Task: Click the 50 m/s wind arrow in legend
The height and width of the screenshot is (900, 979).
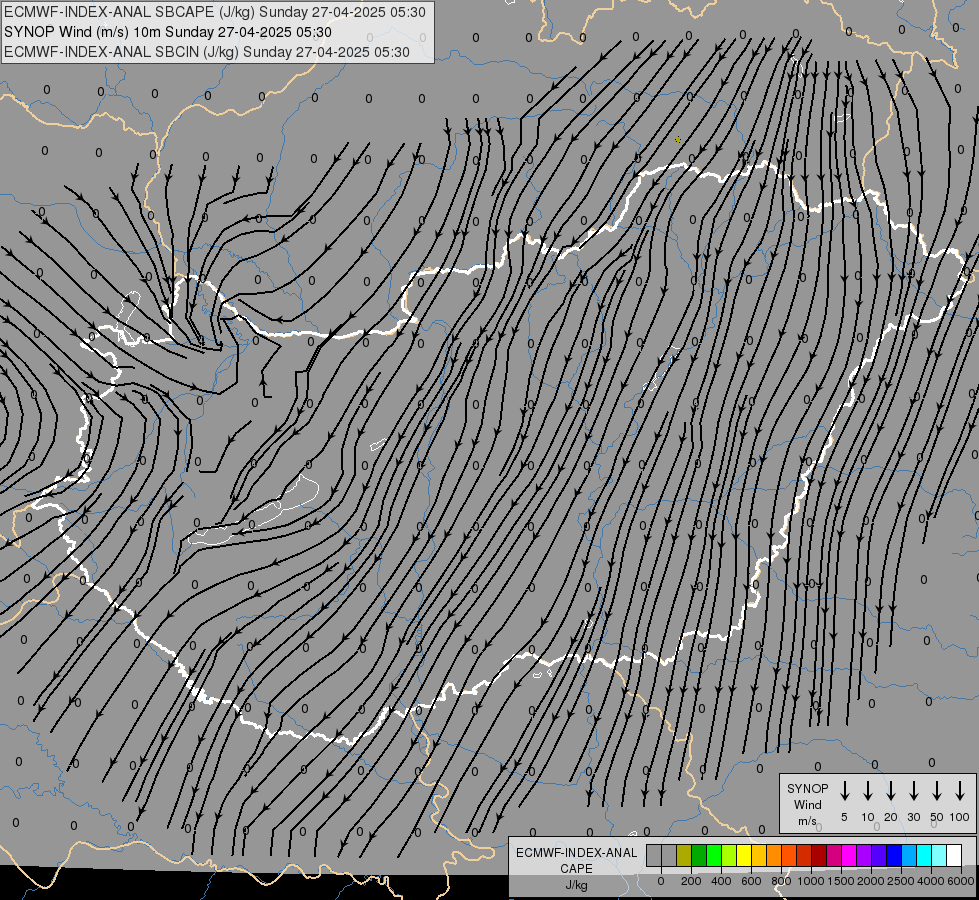Action: 937,790
